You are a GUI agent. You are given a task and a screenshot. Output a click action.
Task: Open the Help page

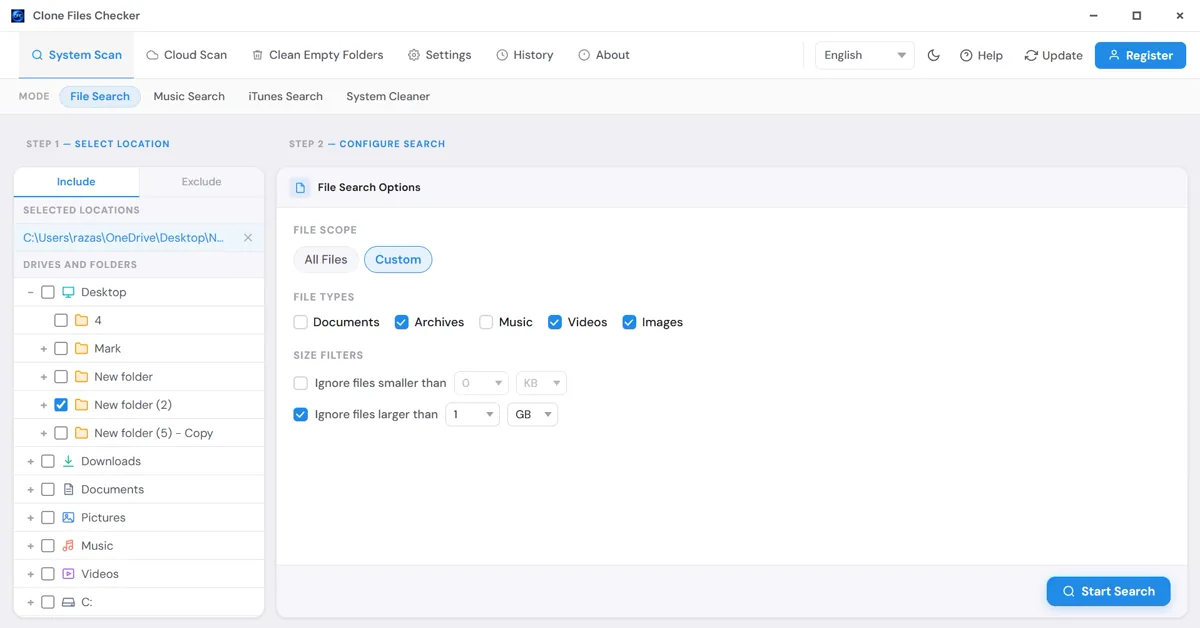tap(981, 55)
